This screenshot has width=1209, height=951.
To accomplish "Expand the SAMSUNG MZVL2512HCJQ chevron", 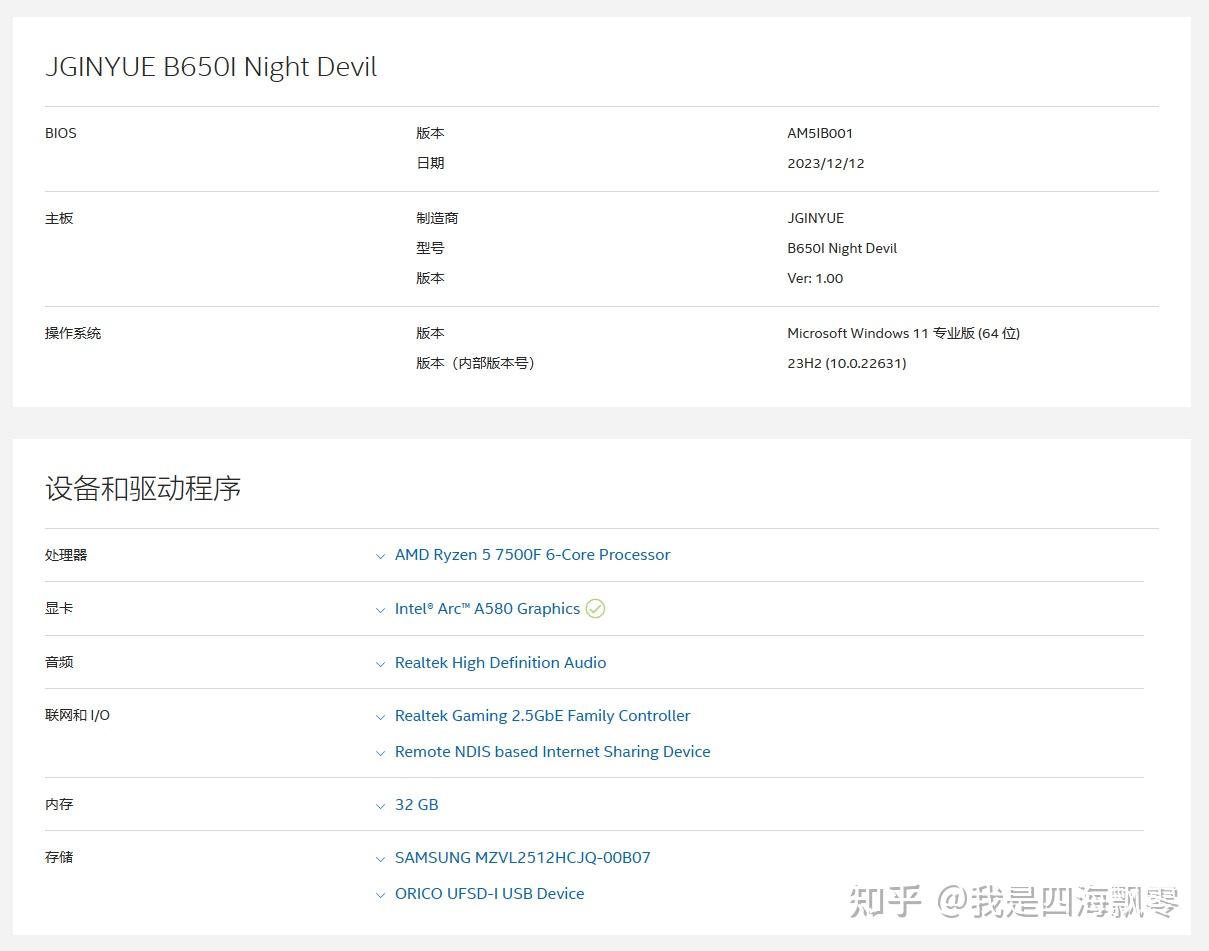I will click(380, 859).
